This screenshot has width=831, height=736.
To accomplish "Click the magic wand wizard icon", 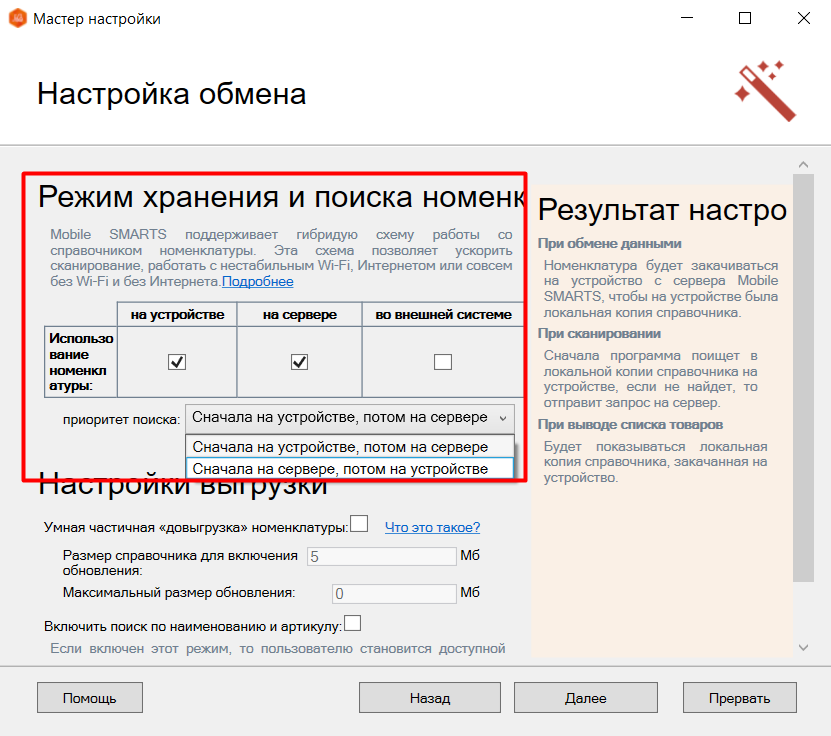I will coord(765,91).
